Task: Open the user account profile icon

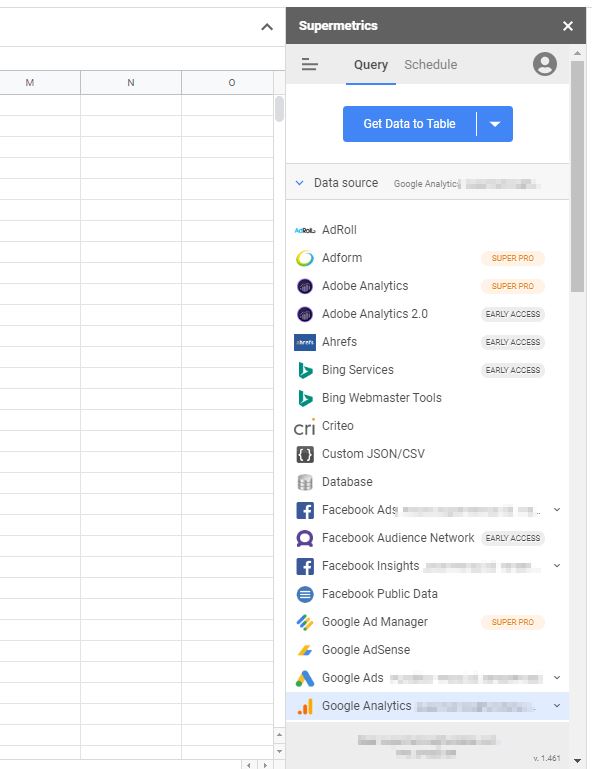Action: pos(545,64)
